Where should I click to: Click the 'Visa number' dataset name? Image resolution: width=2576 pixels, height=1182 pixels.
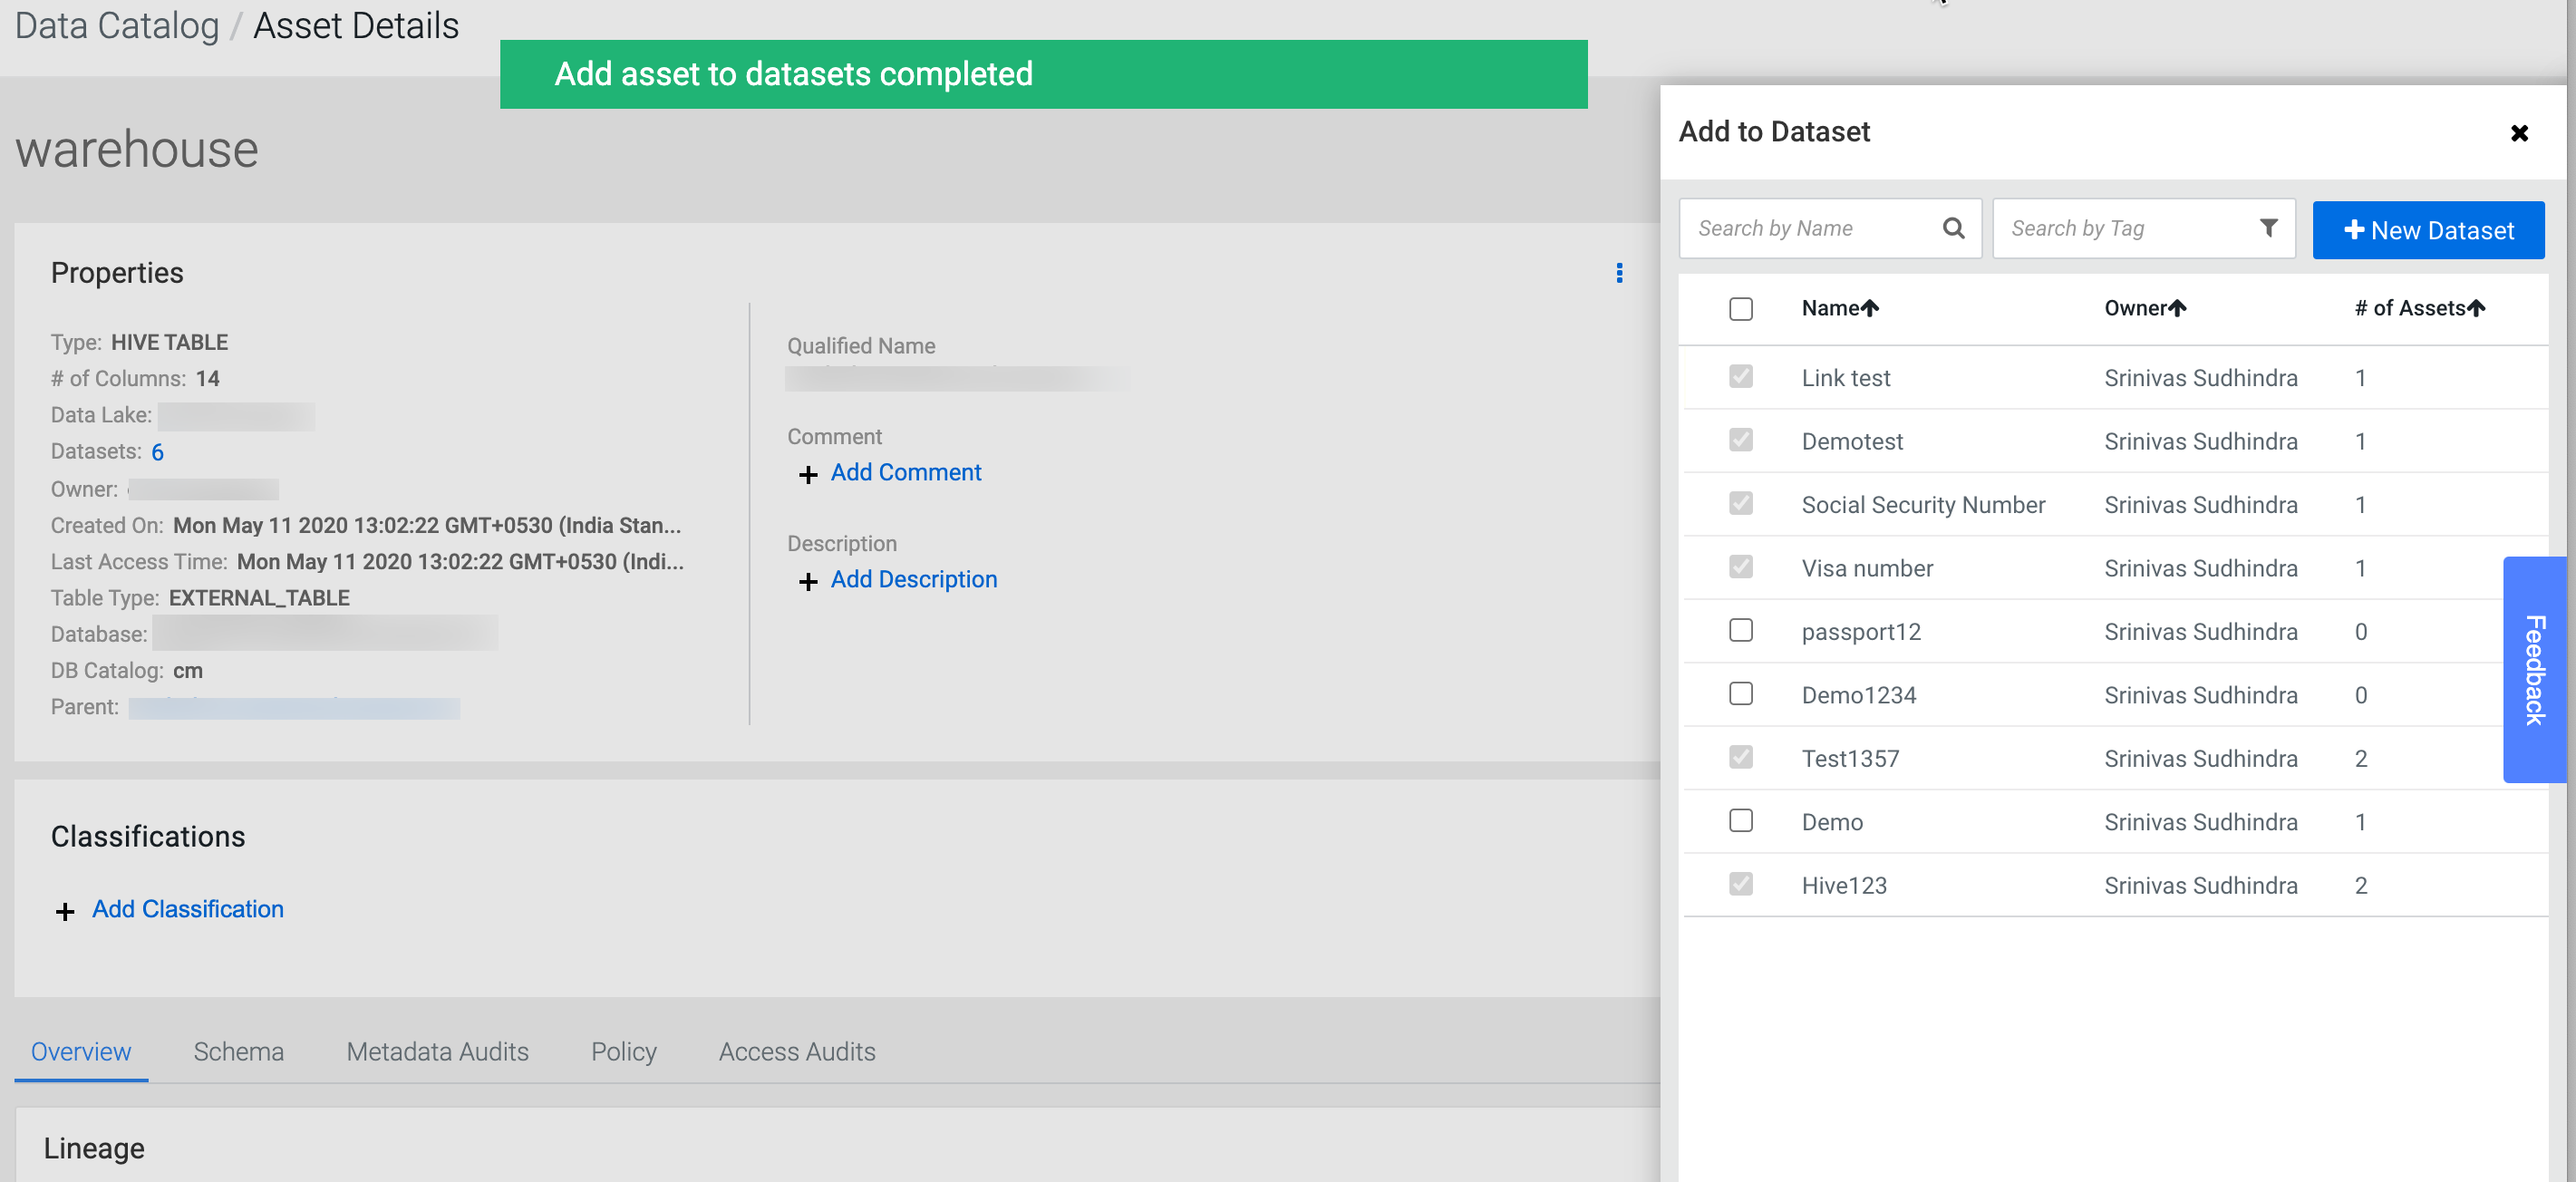(1867, 568)
